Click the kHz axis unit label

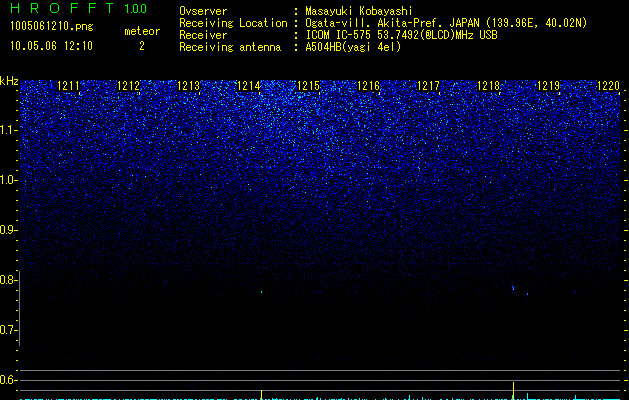[9, 81]
